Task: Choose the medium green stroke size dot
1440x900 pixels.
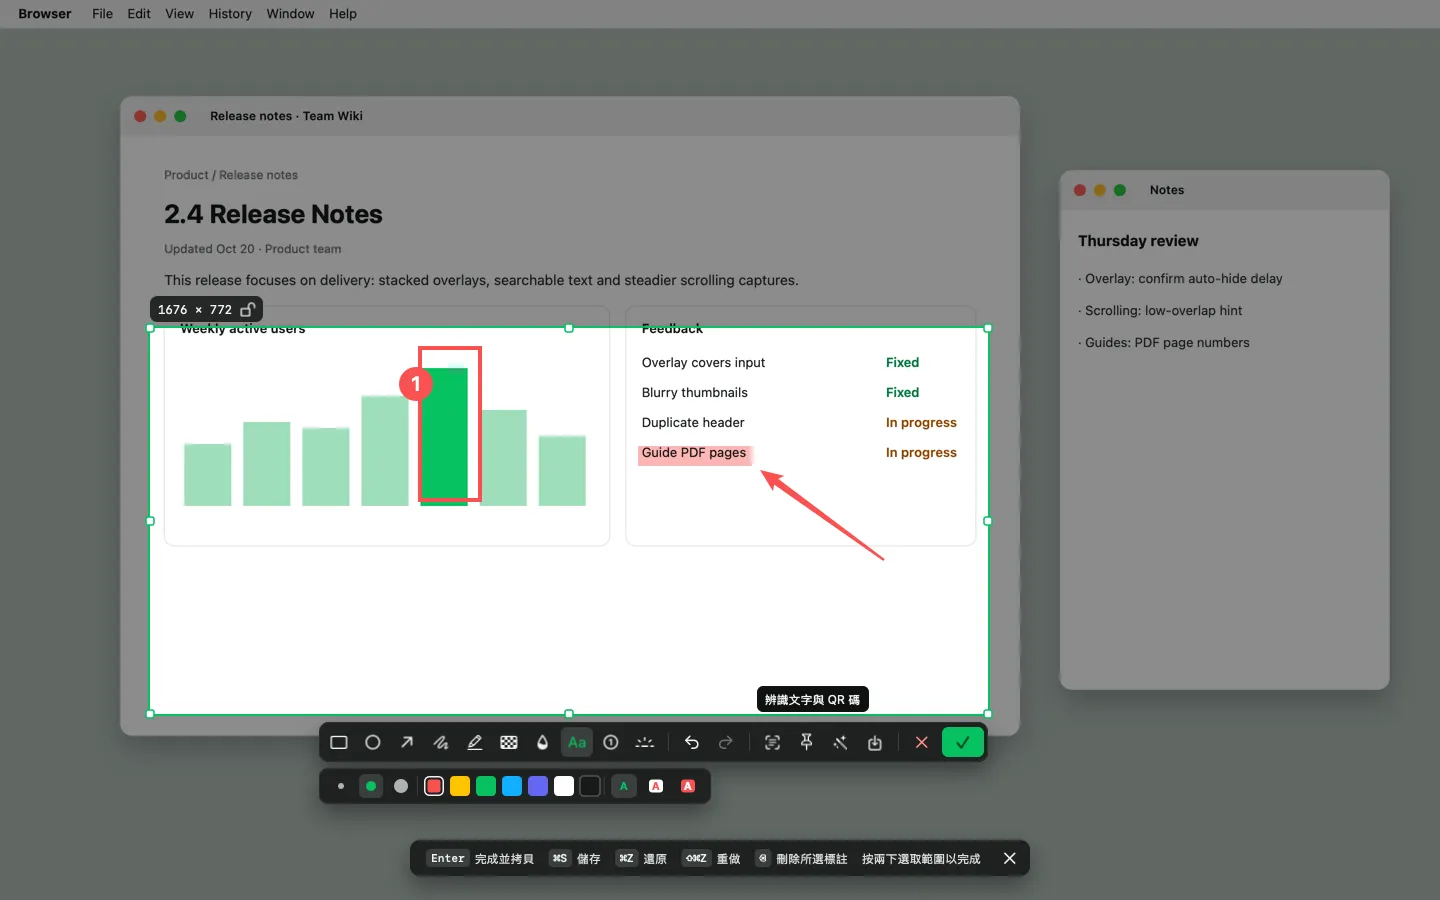Action: (371, 787)
